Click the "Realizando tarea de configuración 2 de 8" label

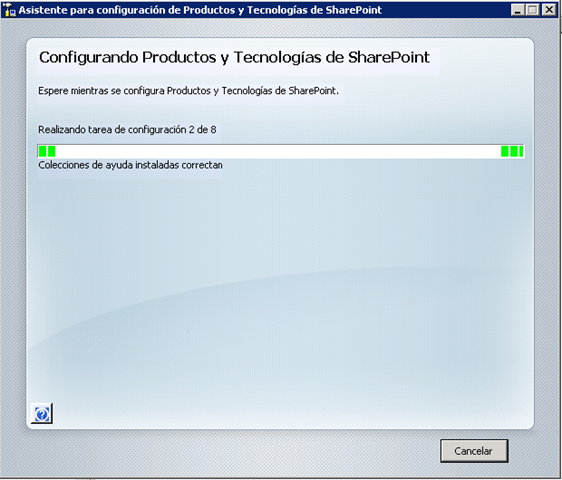(127, 130)
